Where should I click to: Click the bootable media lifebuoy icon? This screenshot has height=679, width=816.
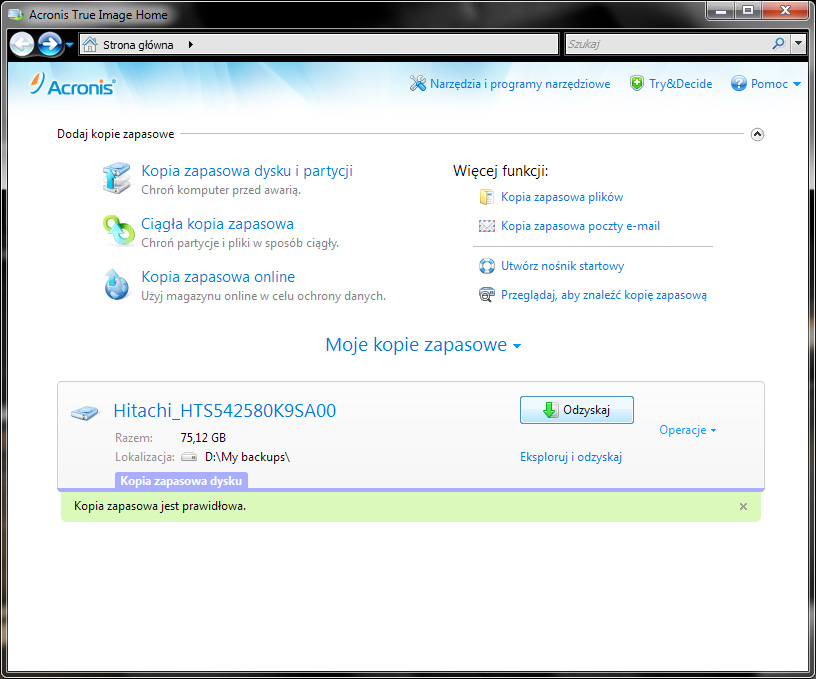pos(487,266)
